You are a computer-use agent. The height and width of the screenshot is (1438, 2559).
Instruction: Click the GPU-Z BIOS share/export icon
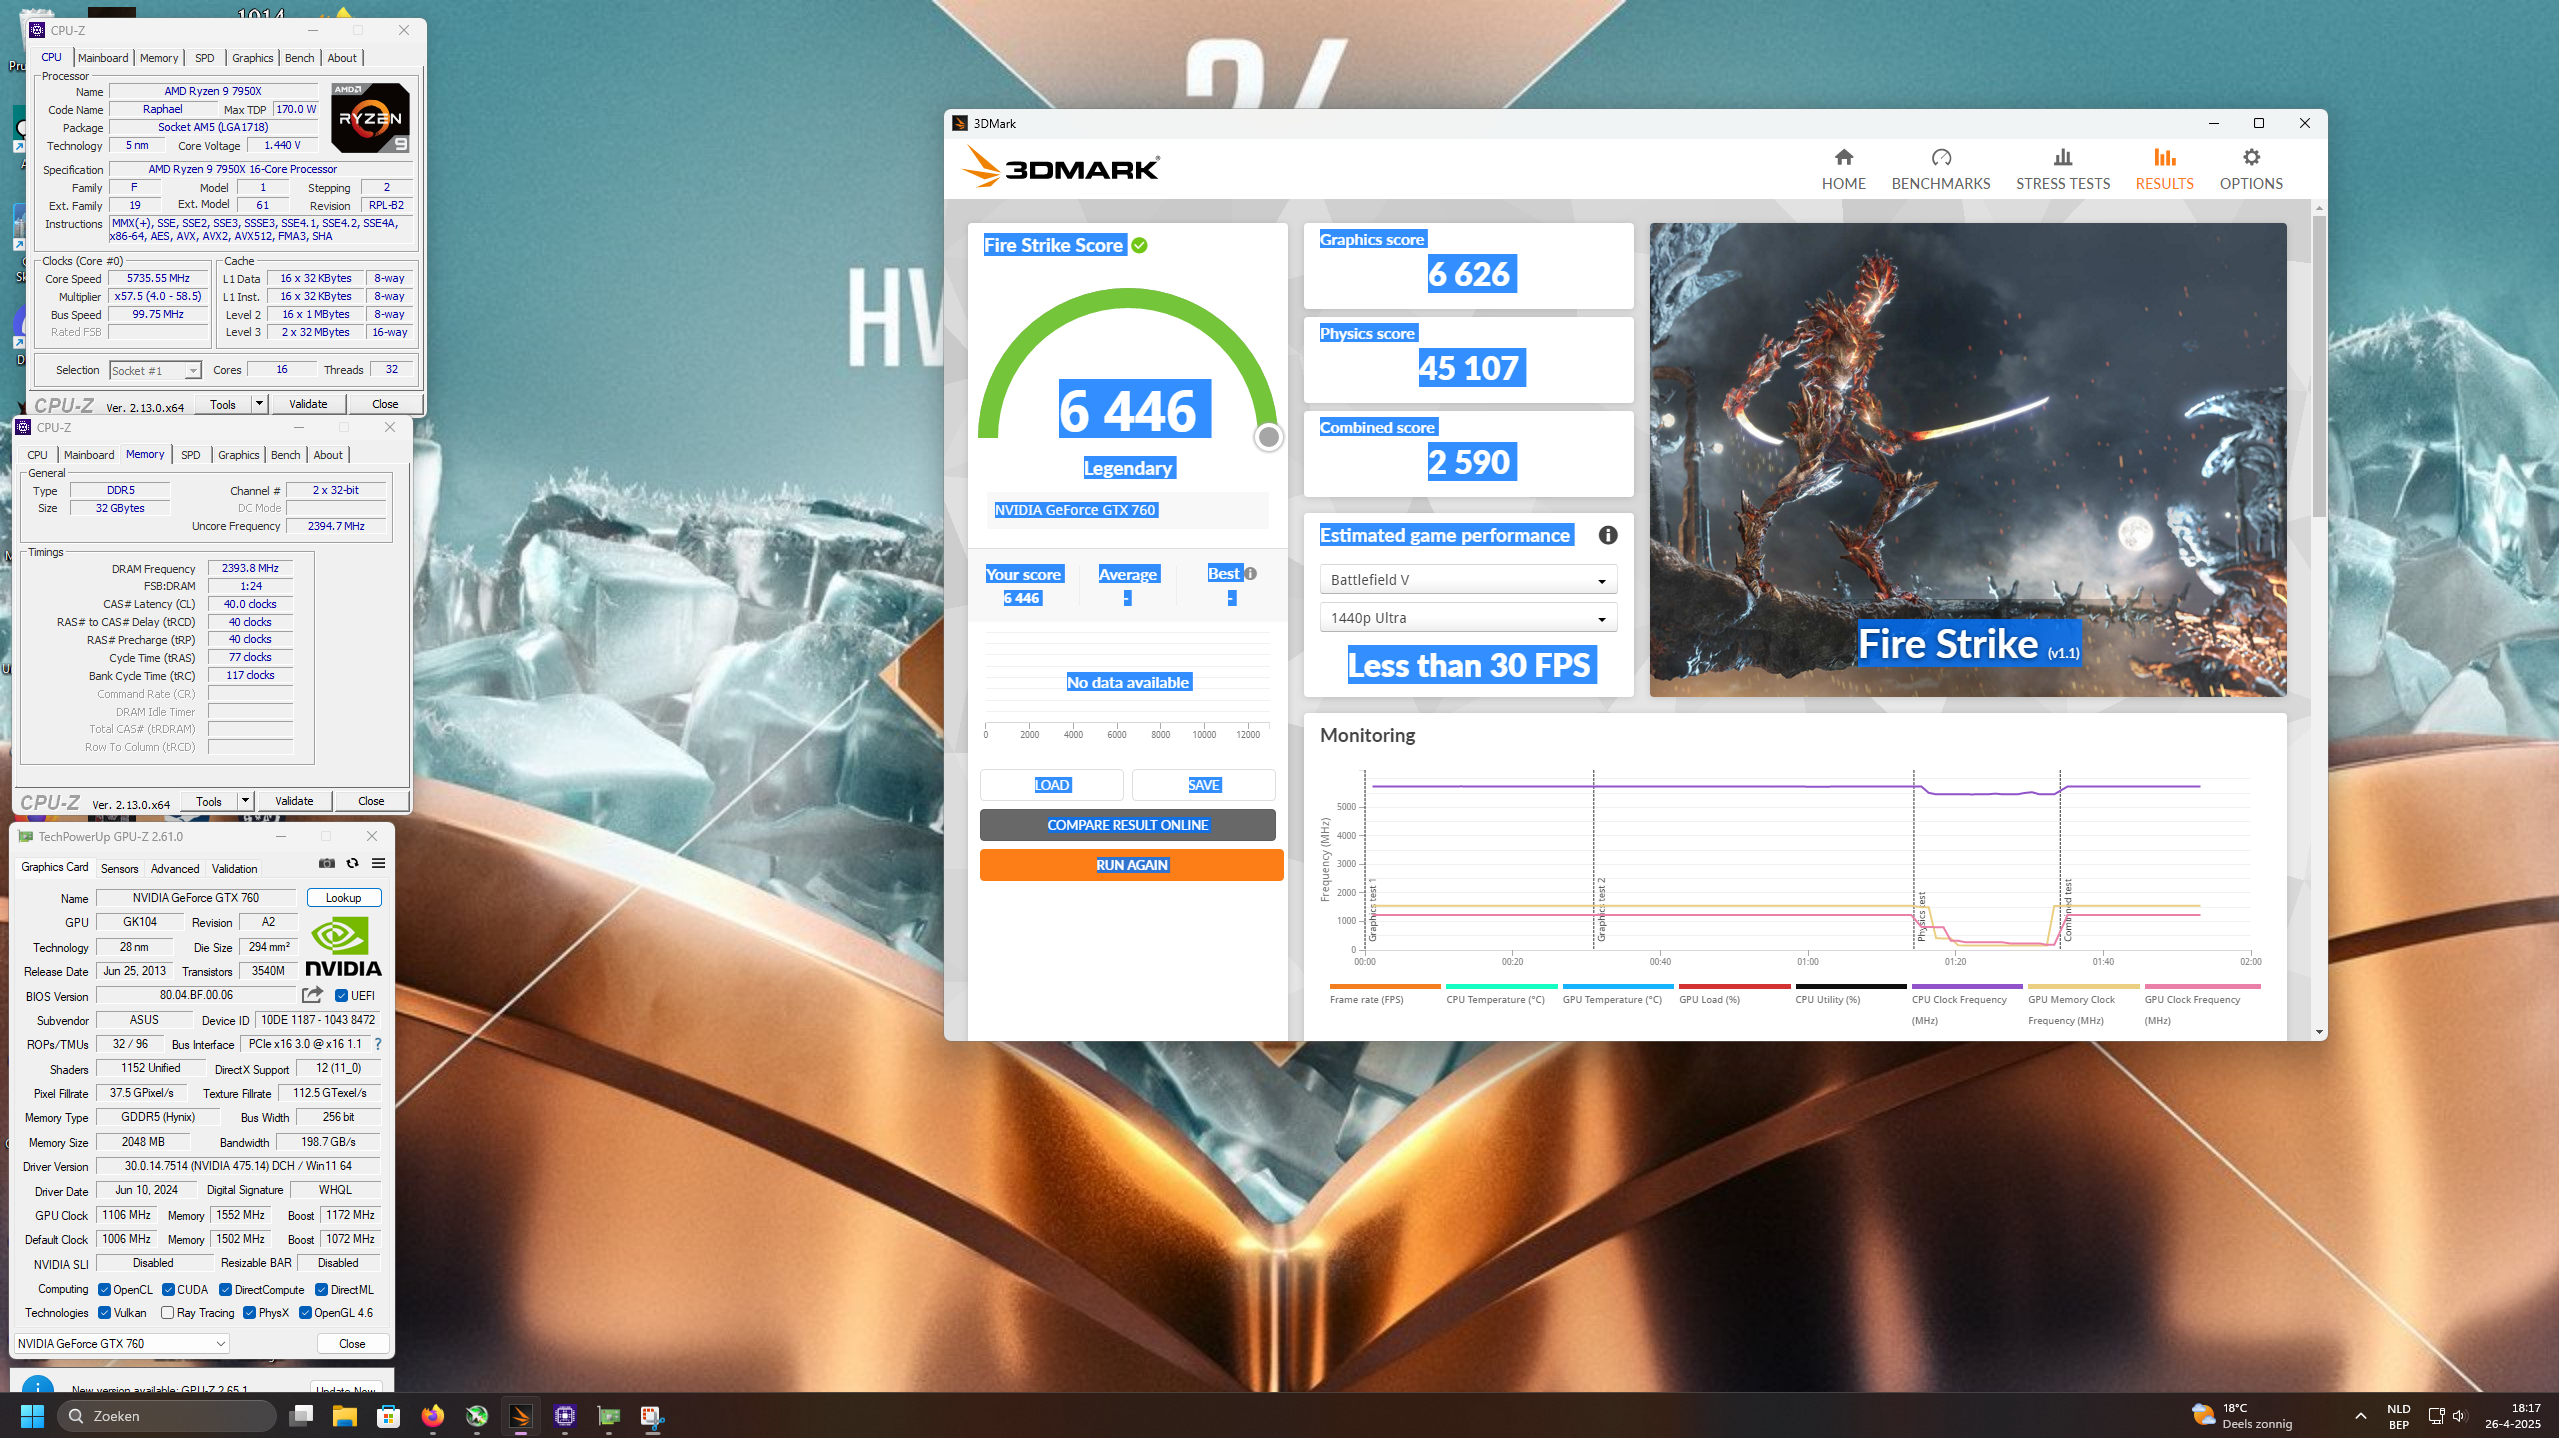pyautogui.click(x=312, y=995)
